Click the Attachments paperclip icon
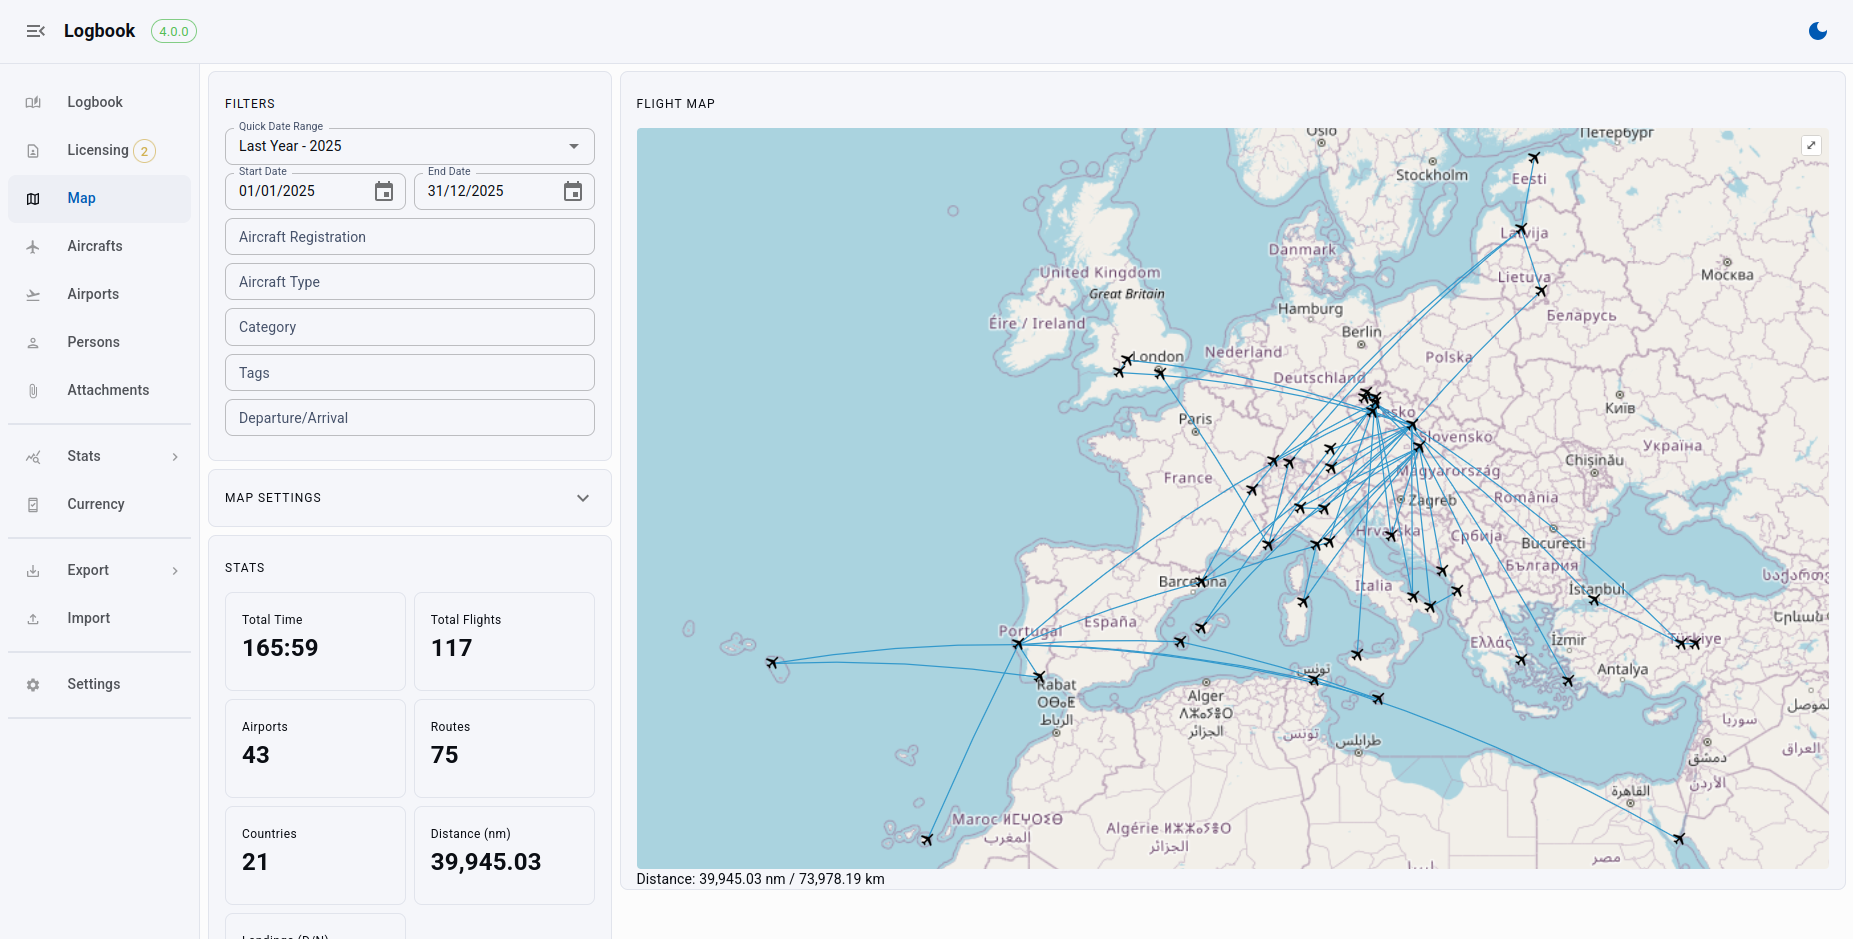This screenshot has width=1853, height=939. click(x=33, y=391)
